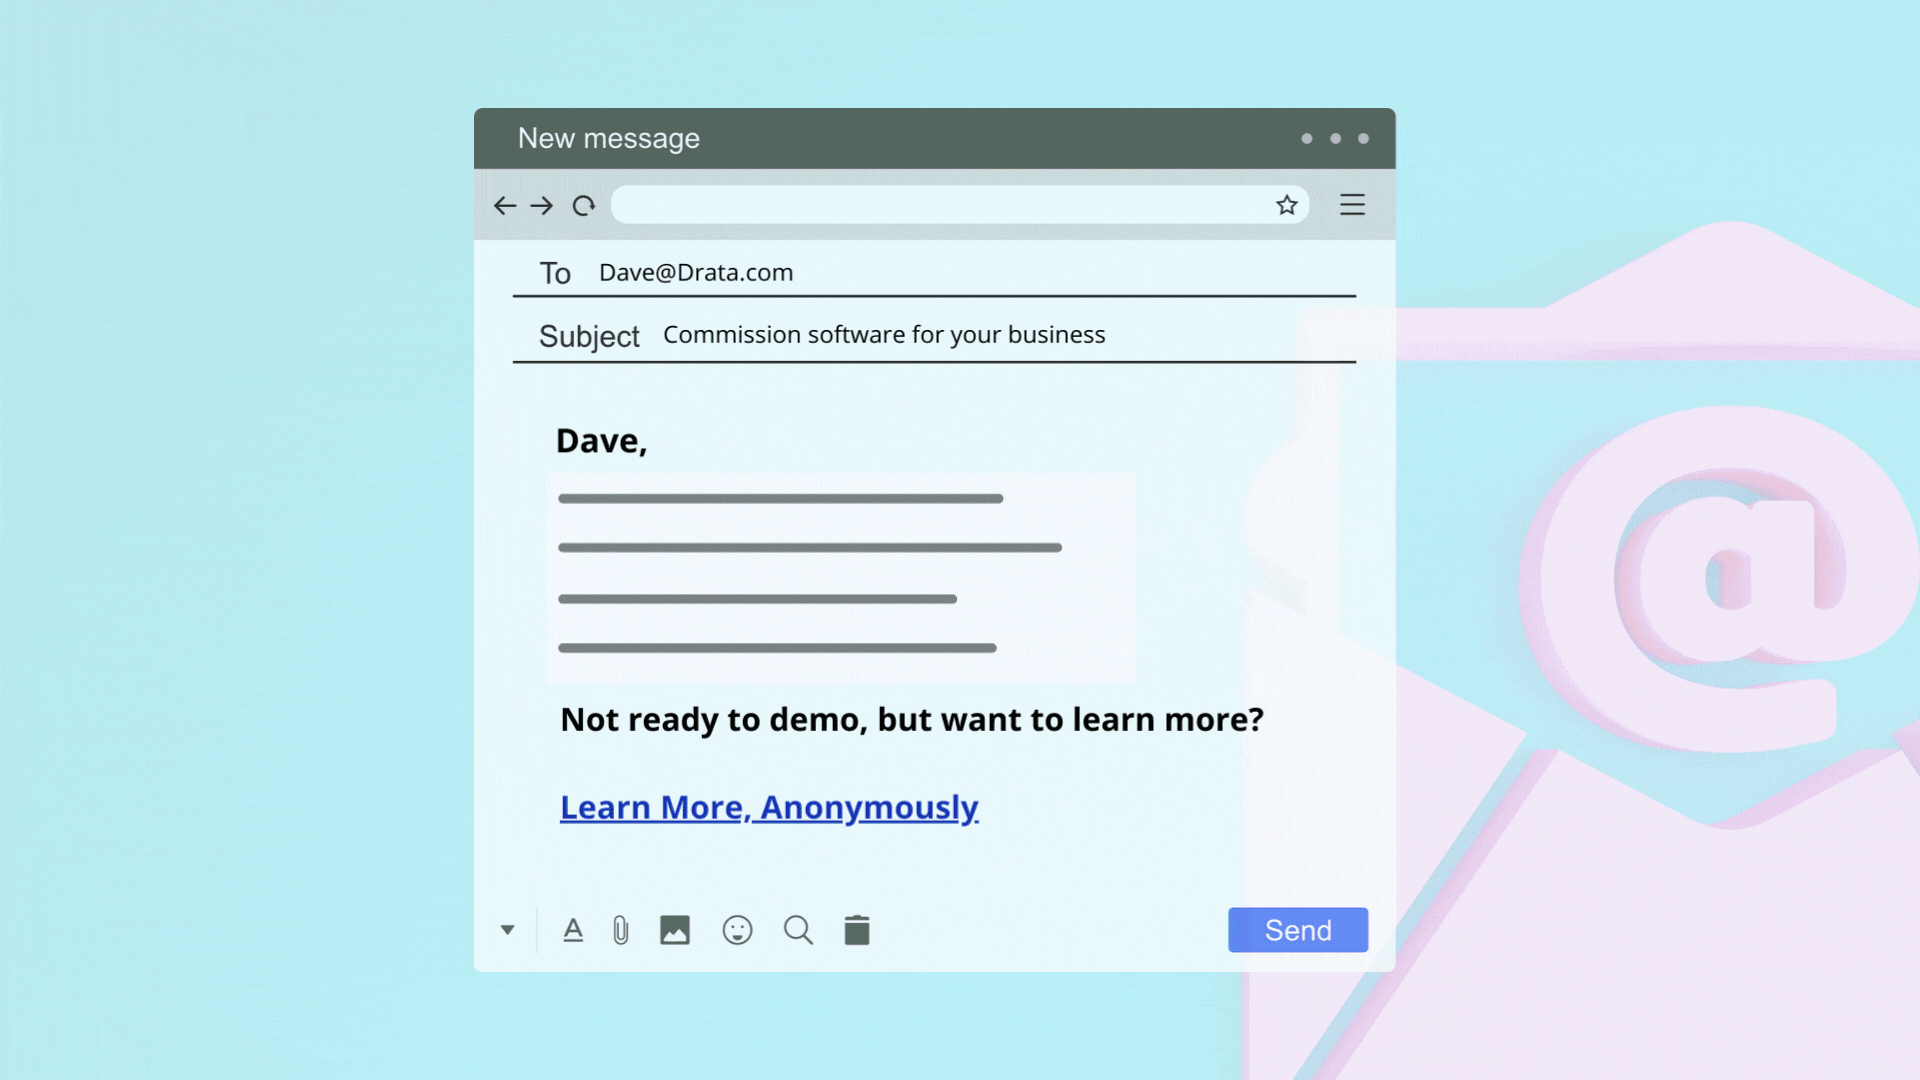Expand more options dropdown arrow
Image resolution: width=1920 pixels, height=1080 pixels.
pos(508,930)
